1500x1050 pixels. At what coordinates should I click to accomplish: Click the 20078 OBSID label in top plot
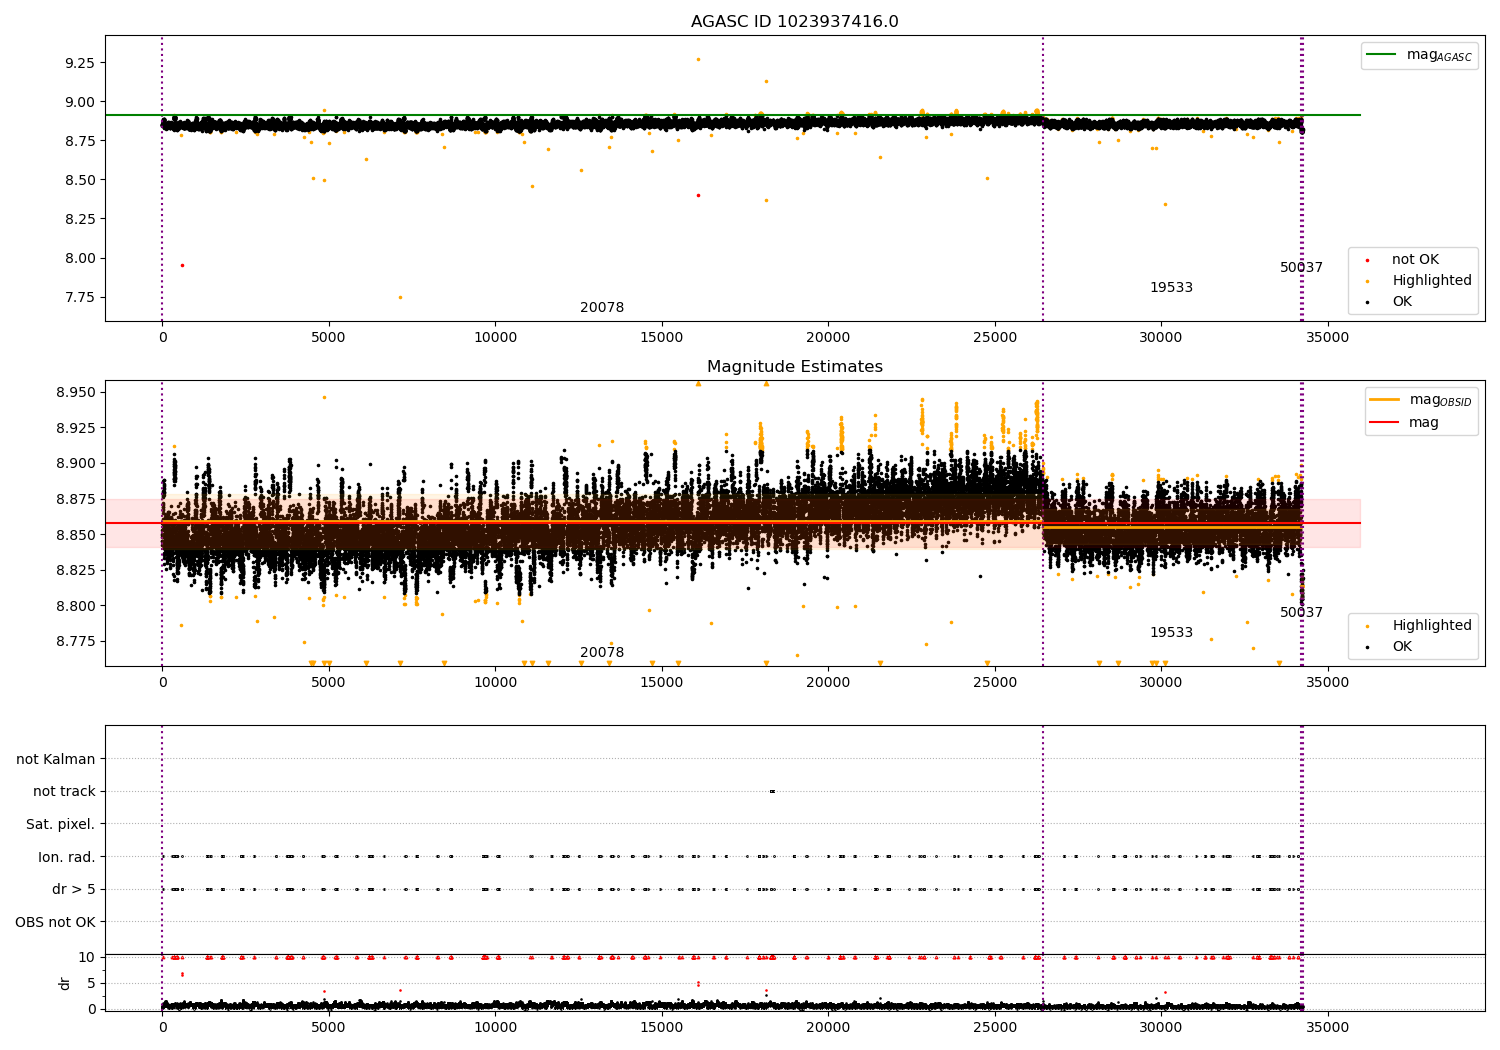[602, 308]
